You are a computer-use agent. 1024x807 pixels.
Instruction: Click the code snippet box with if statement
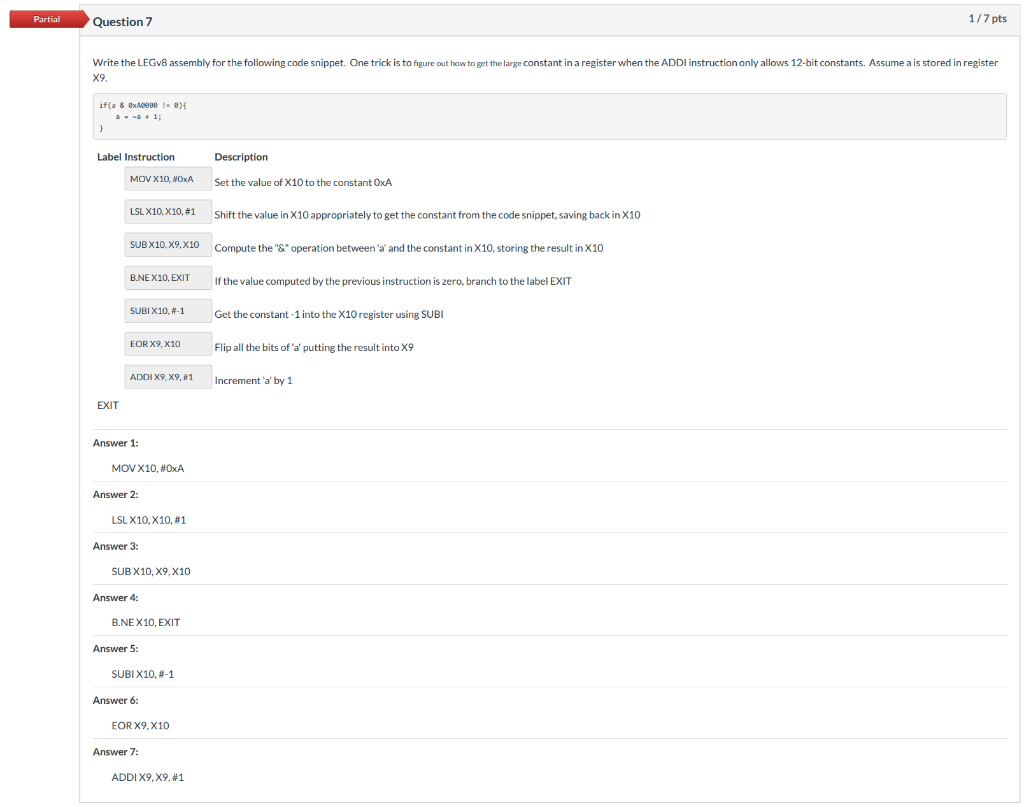tap(549, 116)
